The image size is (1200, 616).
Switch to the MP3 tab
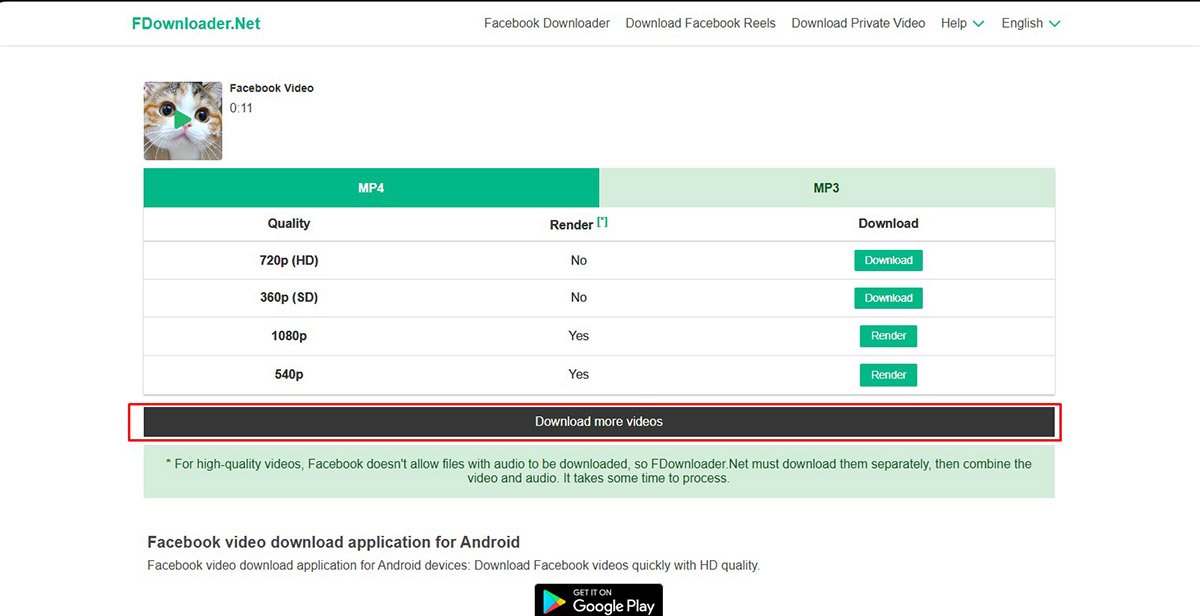(x=828, y=187)
